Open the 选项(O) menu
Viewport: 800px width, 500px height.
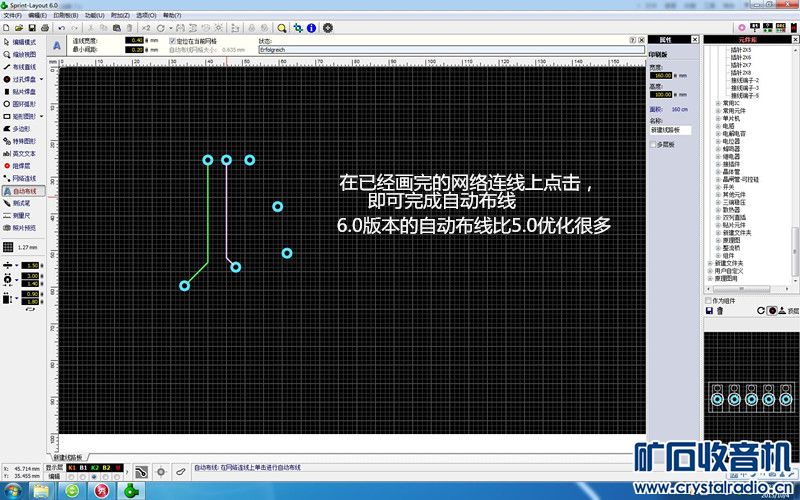pyautogui.click(x=146, y=16)
